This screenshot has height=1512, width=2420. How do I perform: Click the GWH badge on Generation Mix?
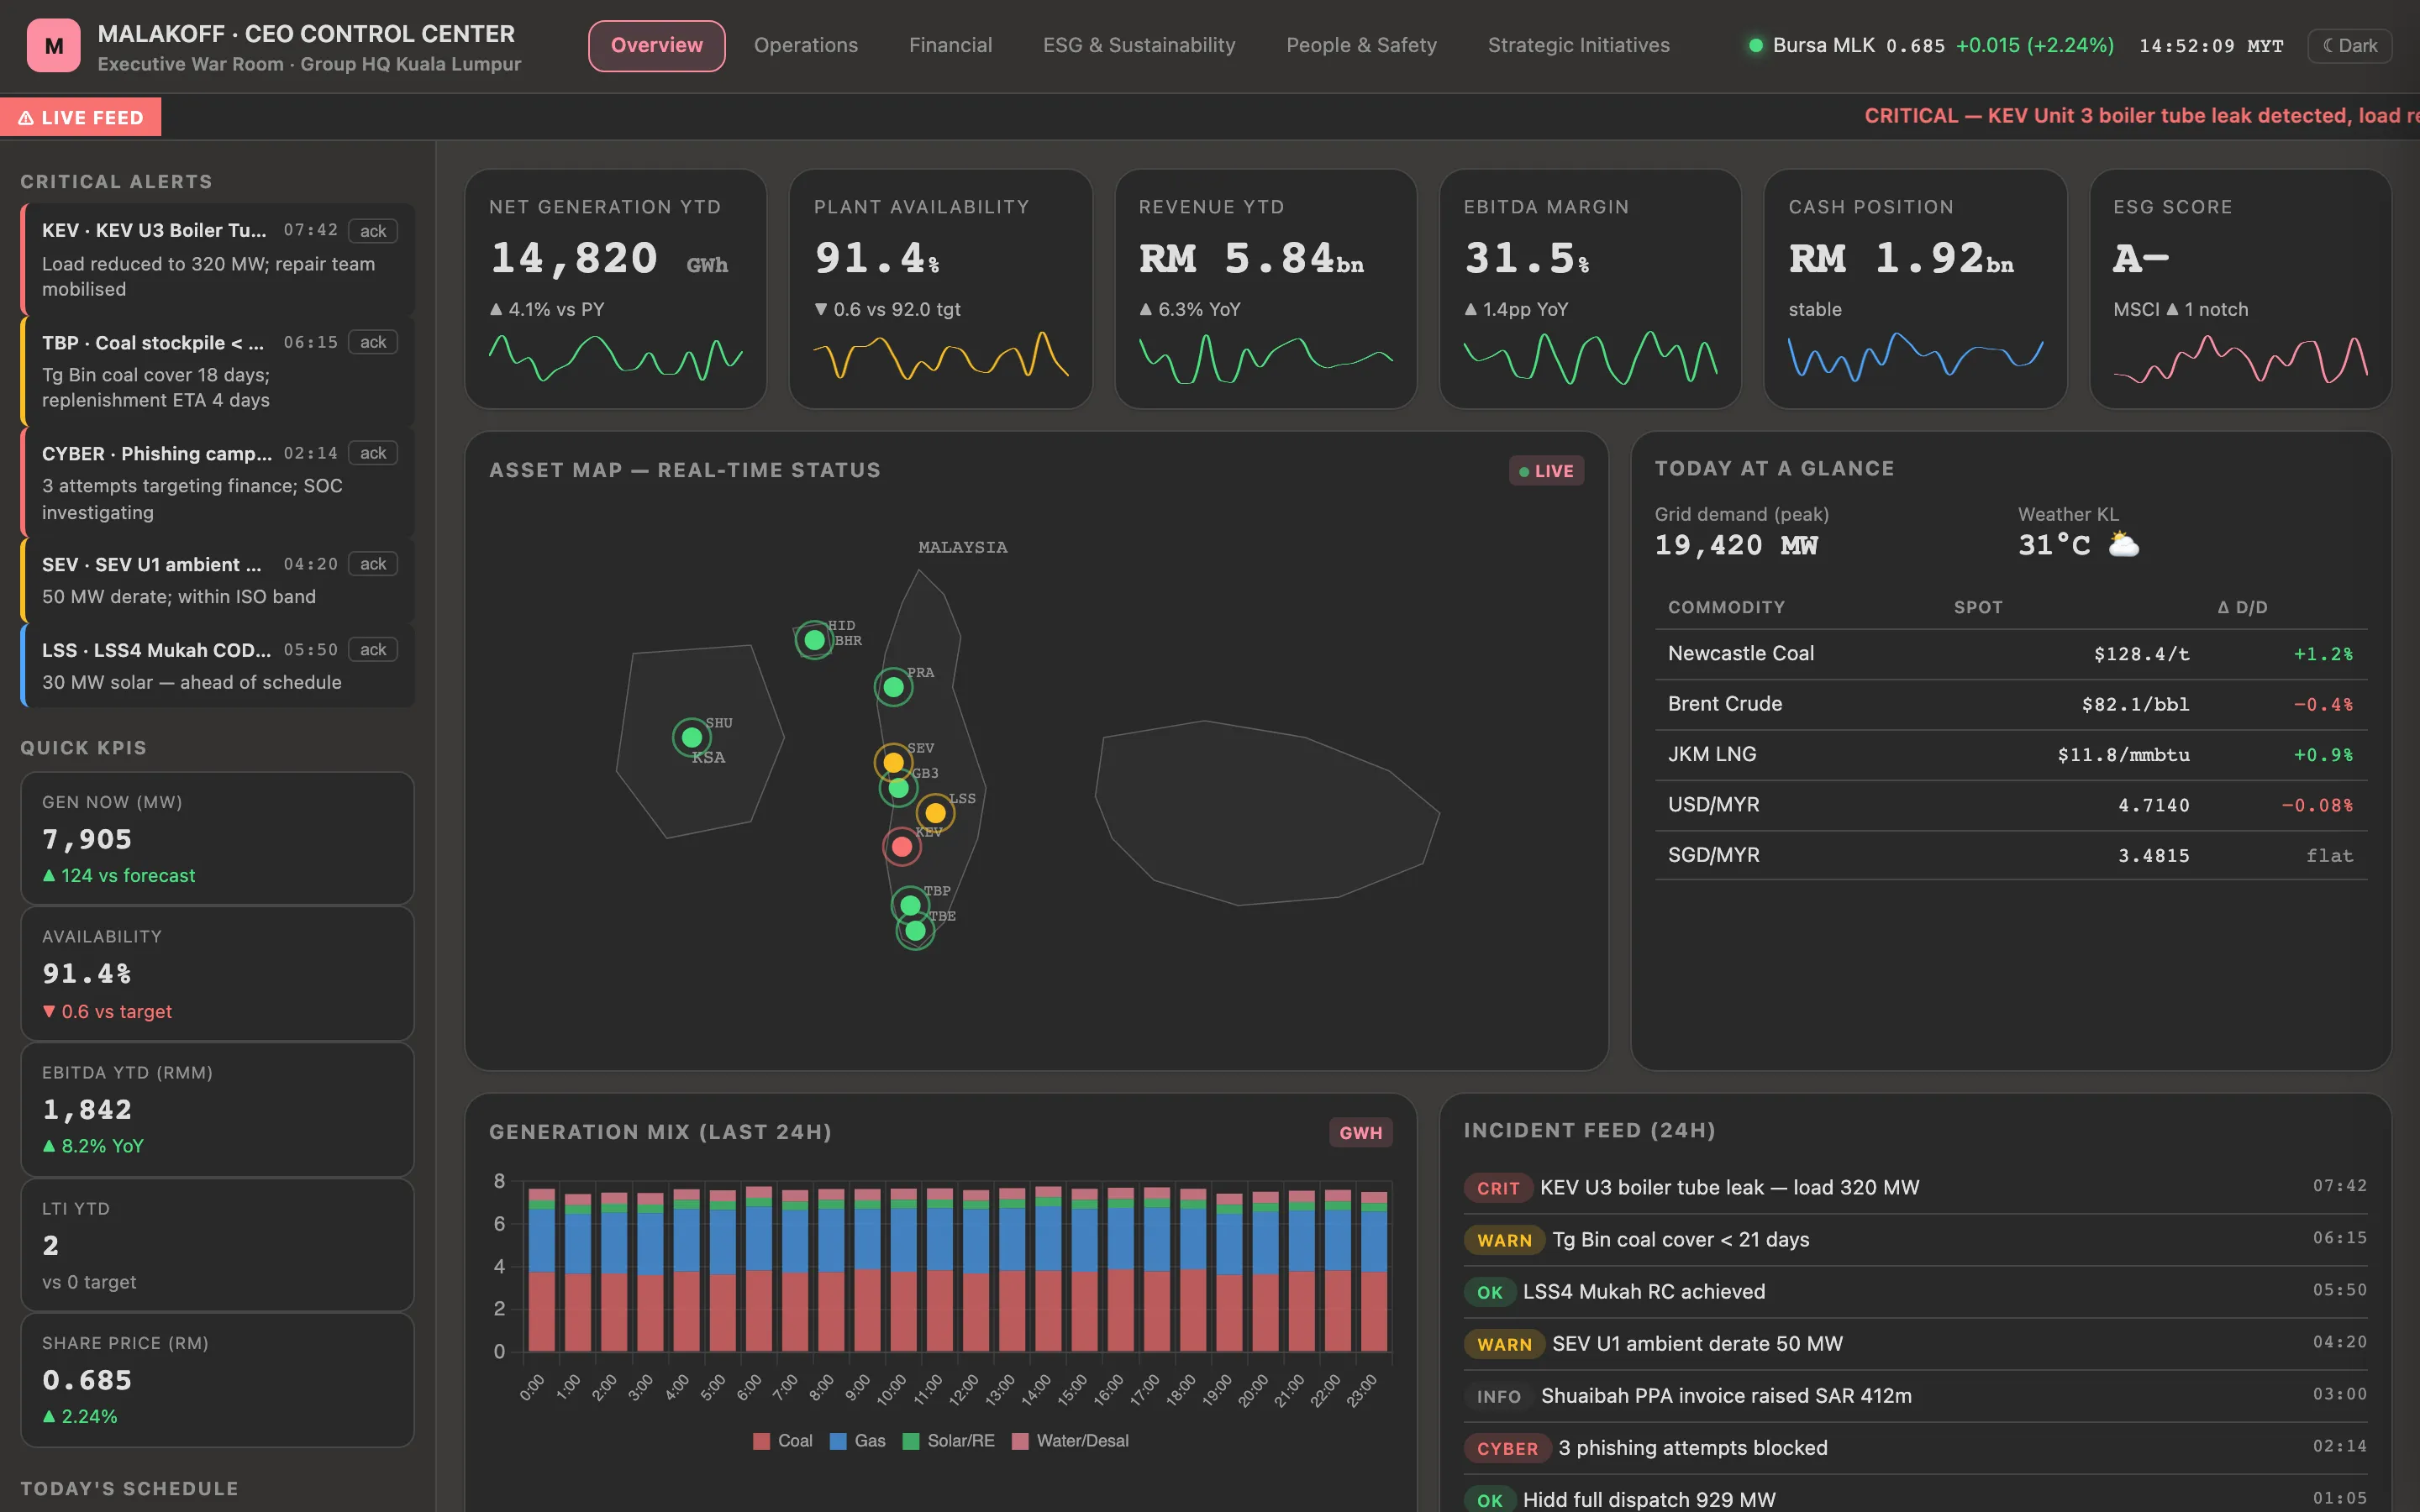click(1360, 1133)
